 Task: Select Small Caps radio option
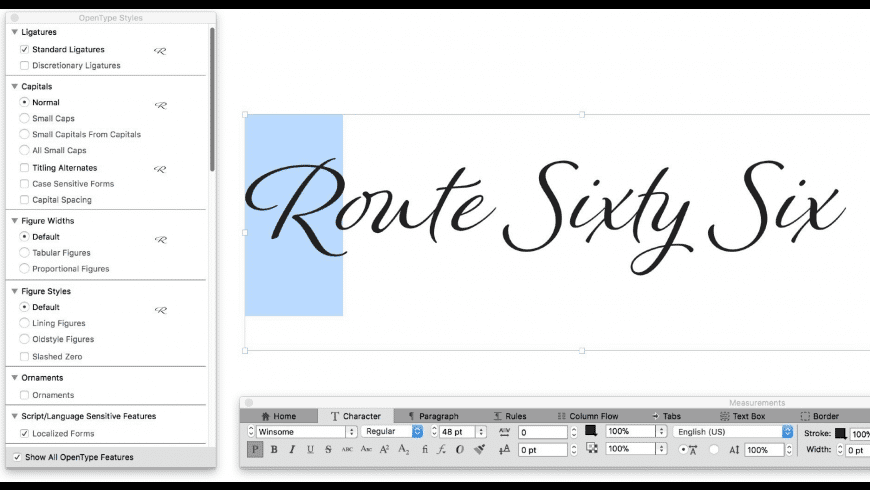pos(24,118)
